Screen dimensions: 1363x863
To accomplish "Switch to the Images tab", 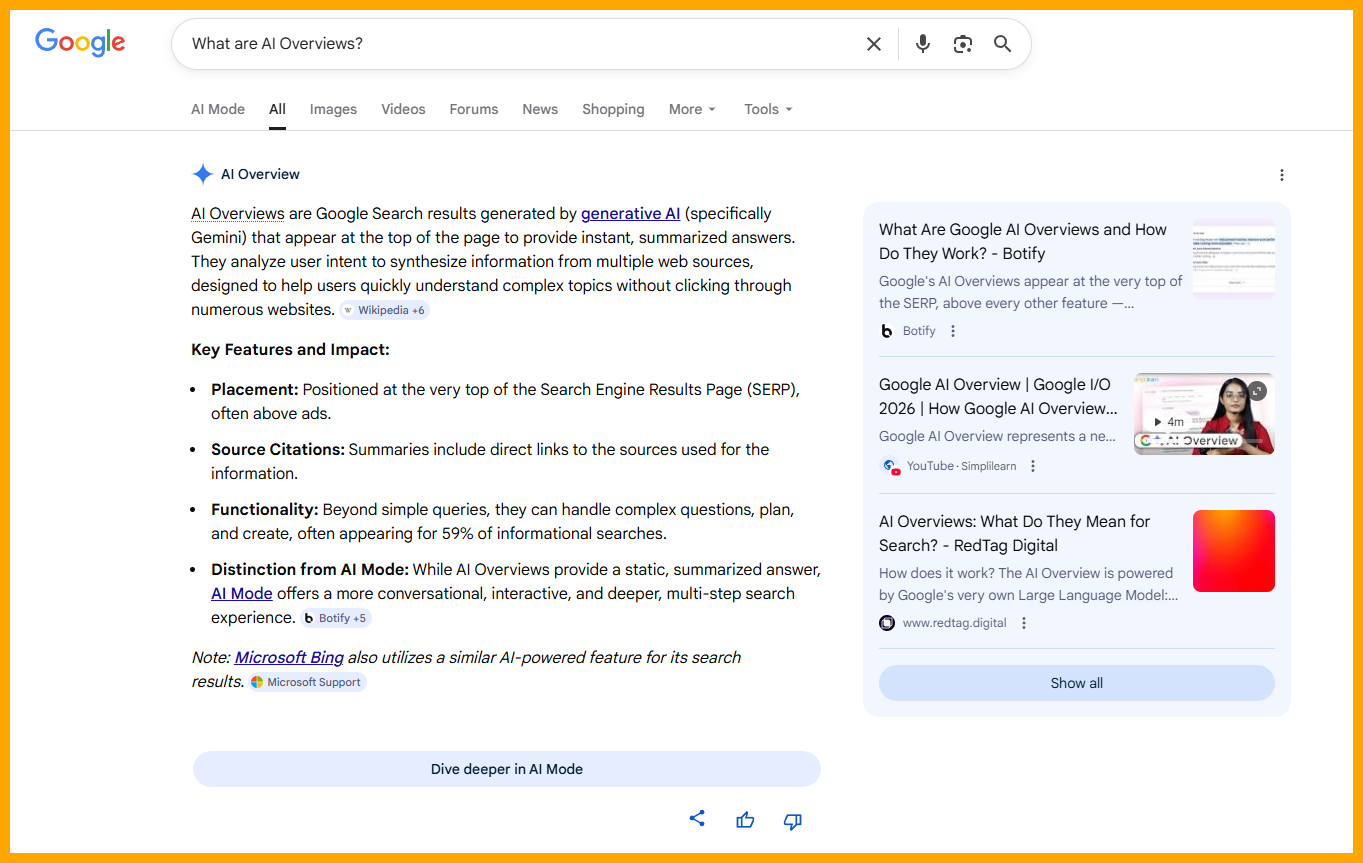I will pos(333,109).
